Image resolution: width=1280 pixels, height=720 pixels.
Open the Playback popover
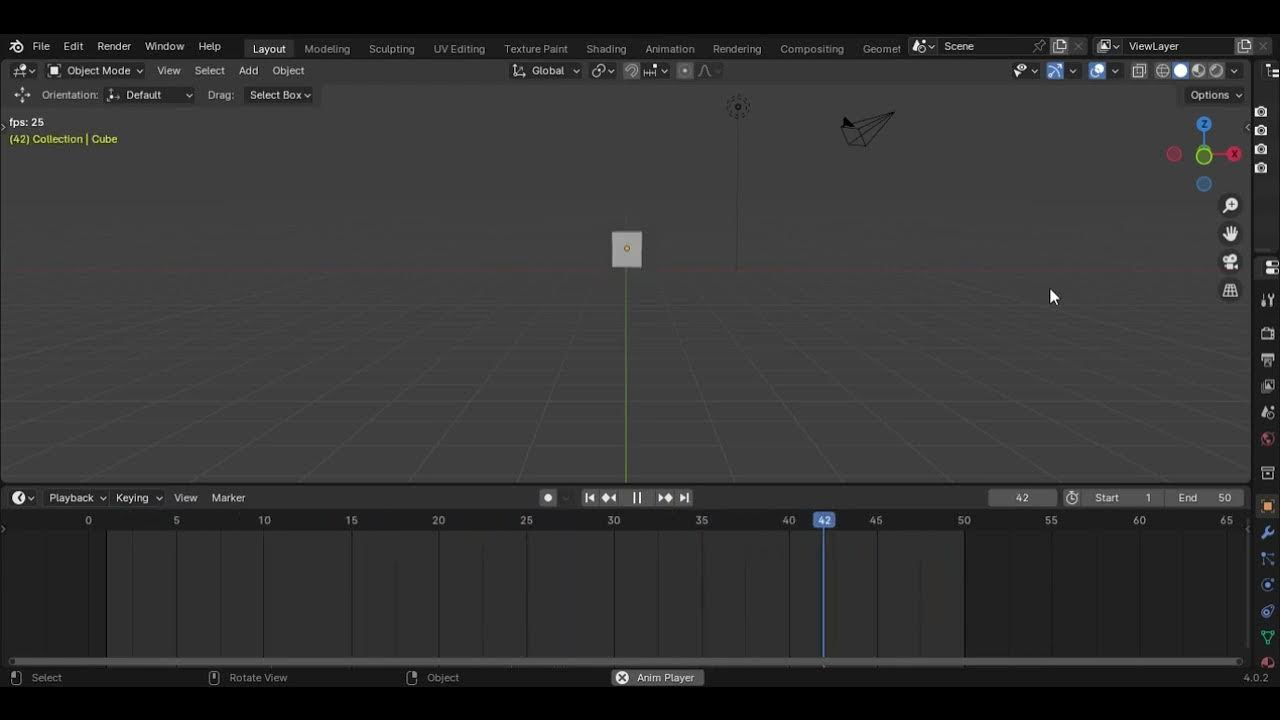coord(77,498)
